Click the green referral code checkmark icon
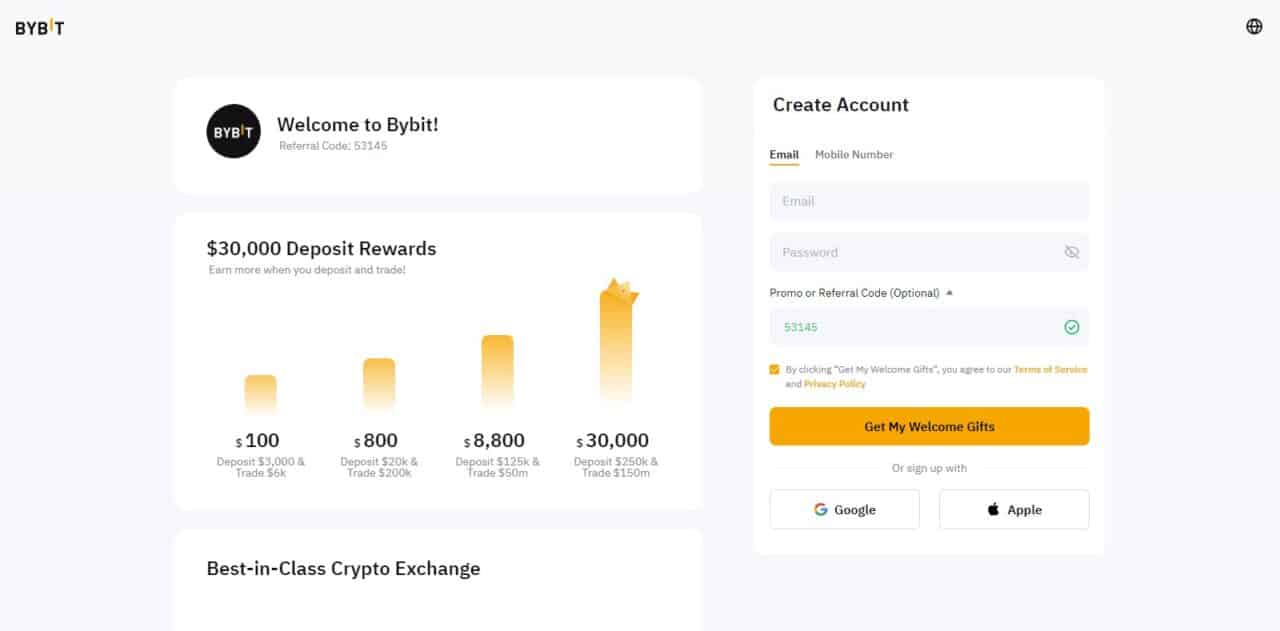Image resolution: width=1280 pixels, height=631 pixels. click(1072, 327)
